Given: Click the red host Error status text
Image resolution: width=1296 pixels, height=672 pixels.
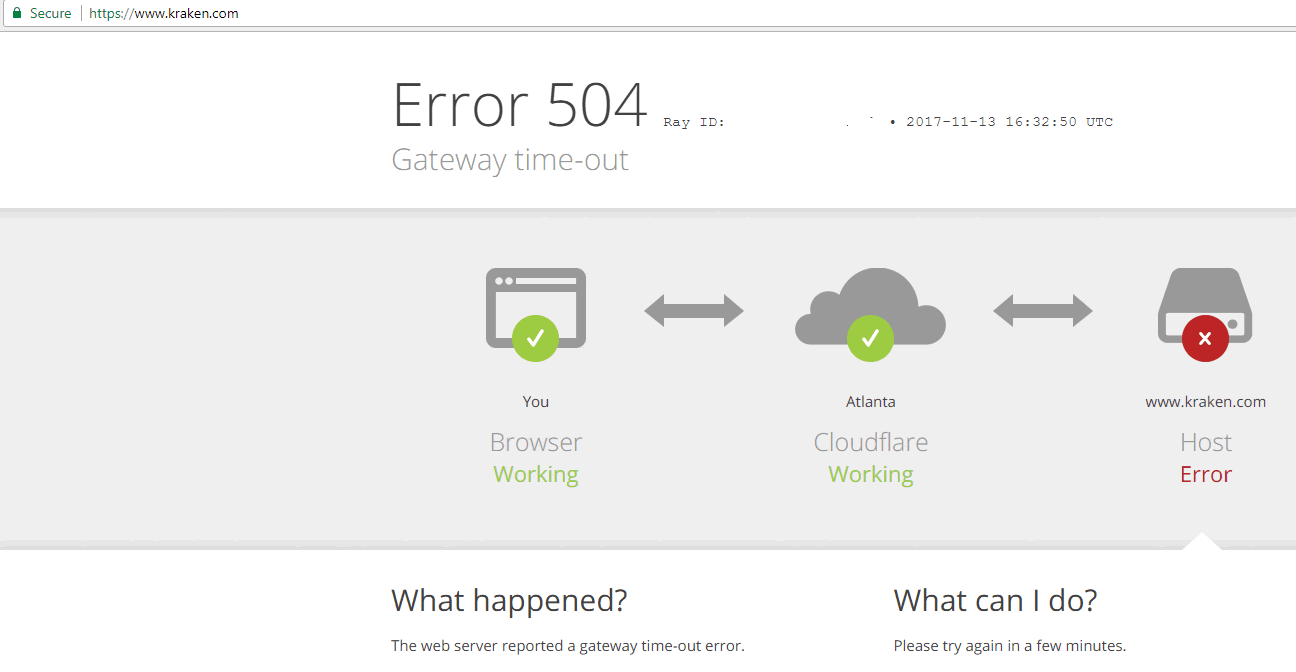Looking at the screenshot, I should (x=1206, y=474).
